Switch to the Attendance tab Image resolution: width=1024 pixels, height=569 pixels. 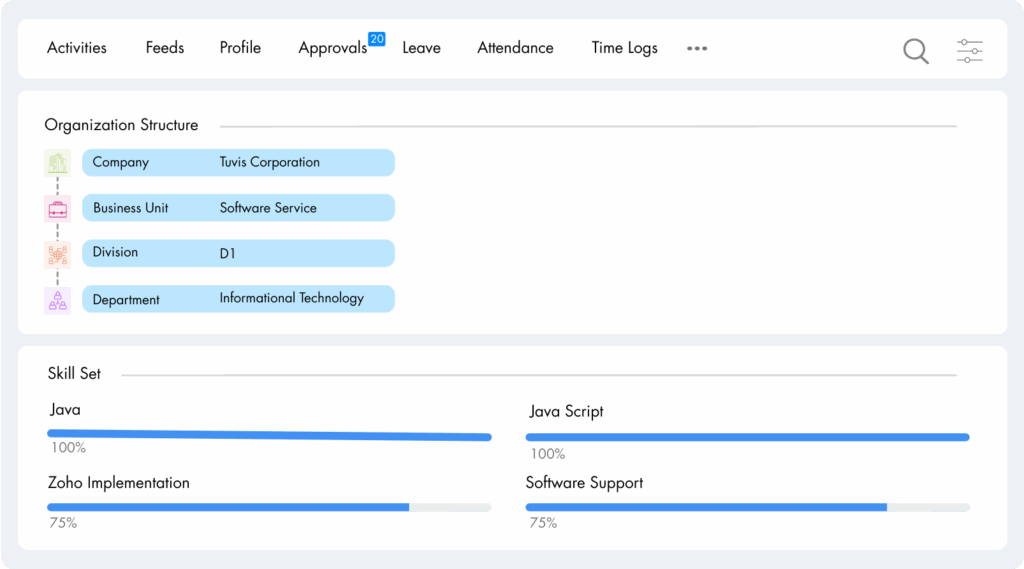coord(515,48)
